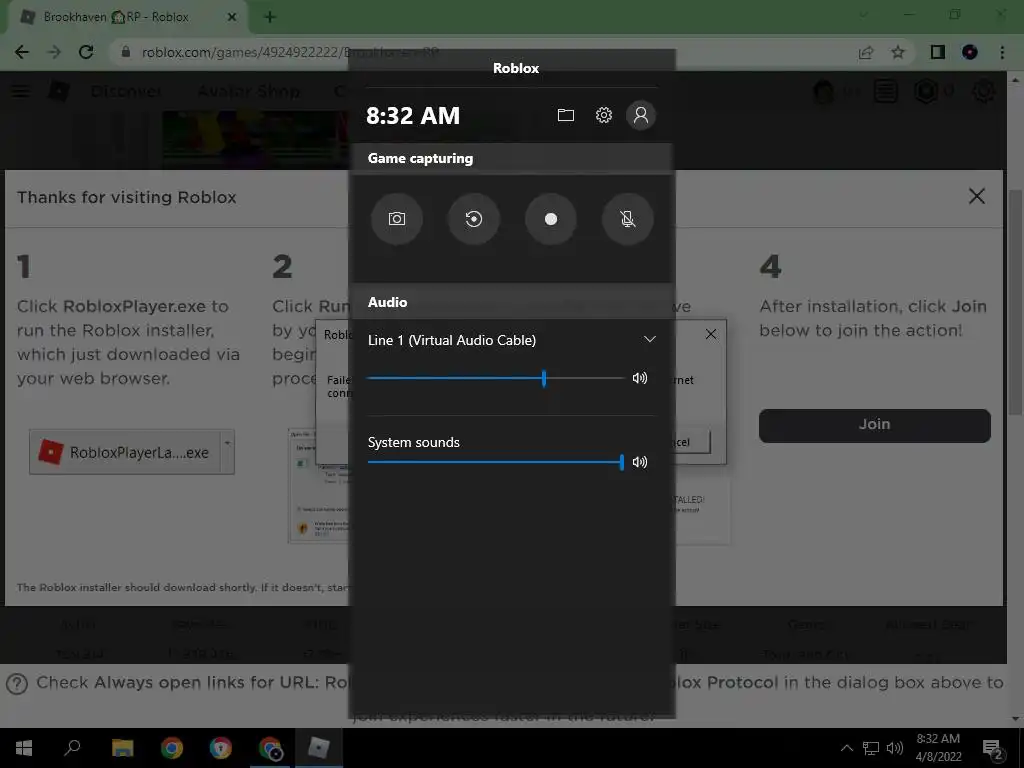Show hidden system tray icons
This screenshot has width=1024, height=768.
coord(846,748)
